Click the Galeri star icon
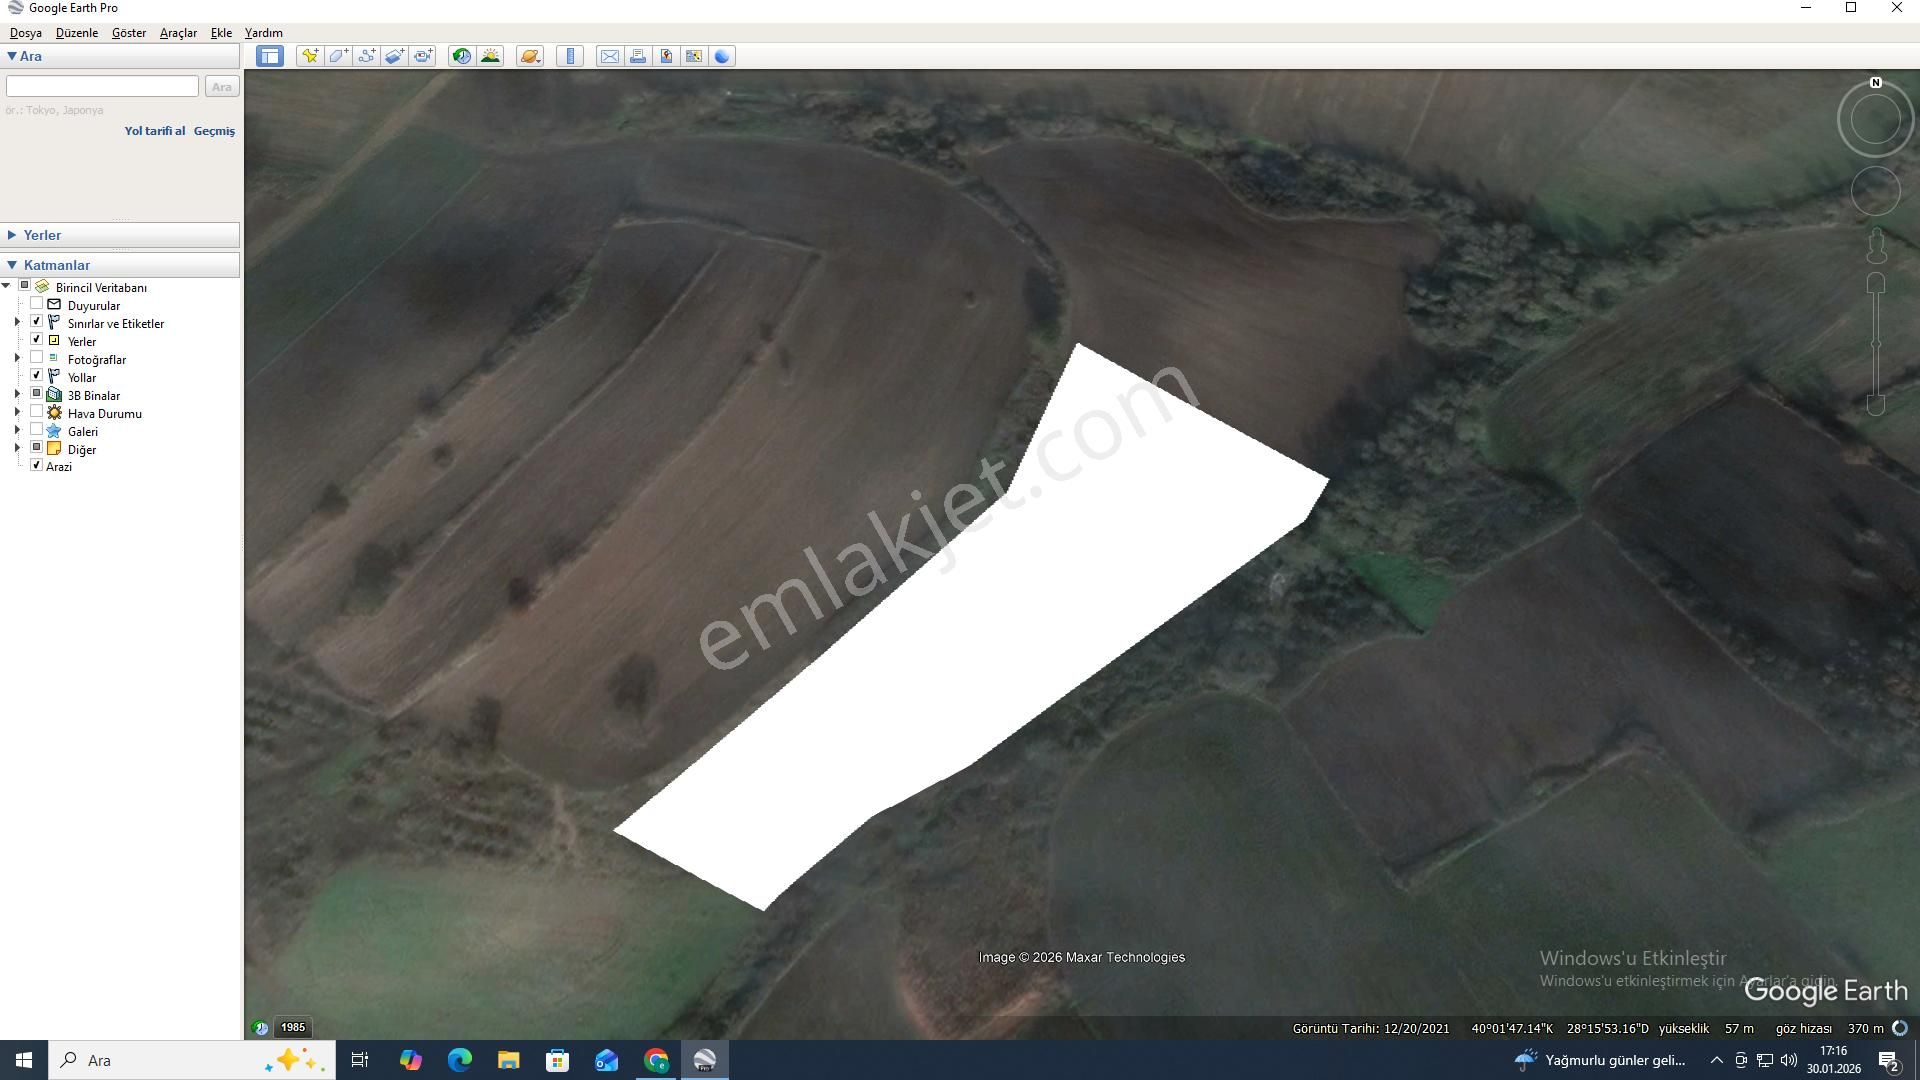The height and width of the screenshot is (1080, 1920). click(54, 430)
